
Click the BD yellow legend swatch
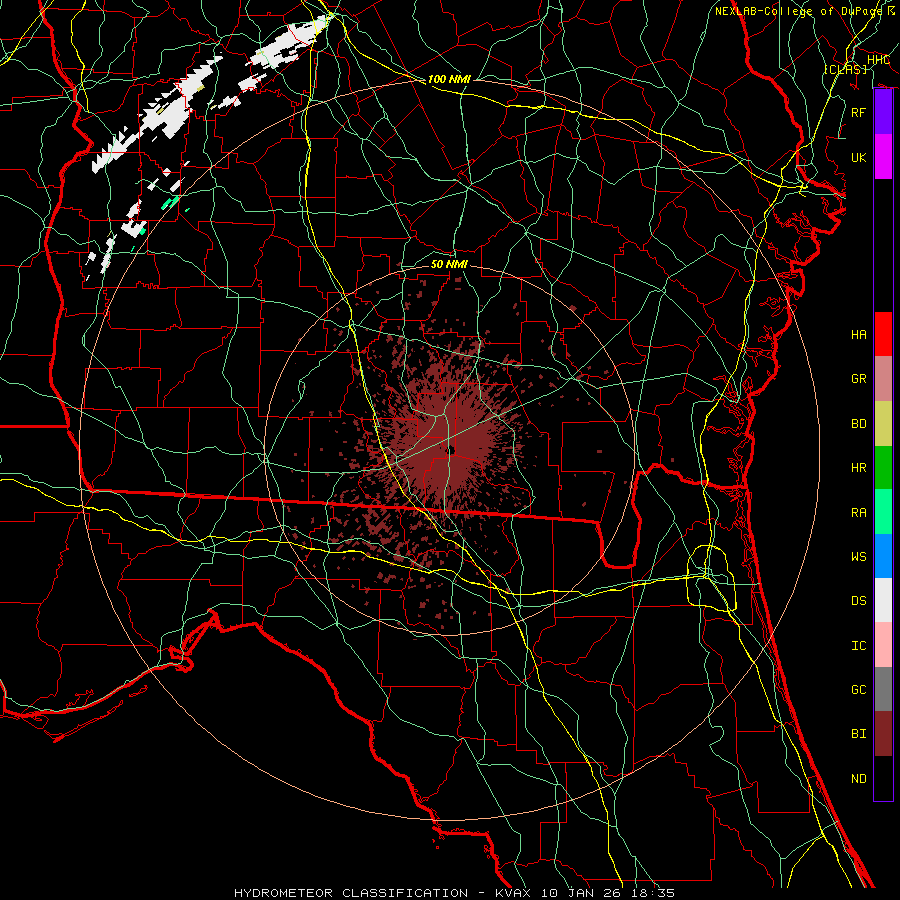click(883, 423)
